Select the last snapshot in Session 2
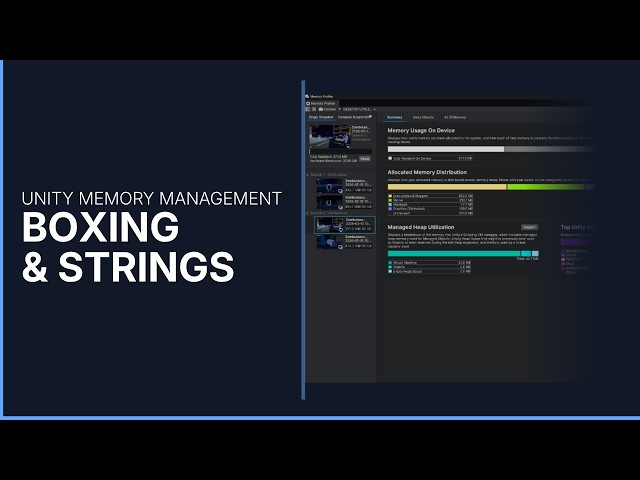Image resolution: width=640 pixels, height=480 pixels. (344, 242)
